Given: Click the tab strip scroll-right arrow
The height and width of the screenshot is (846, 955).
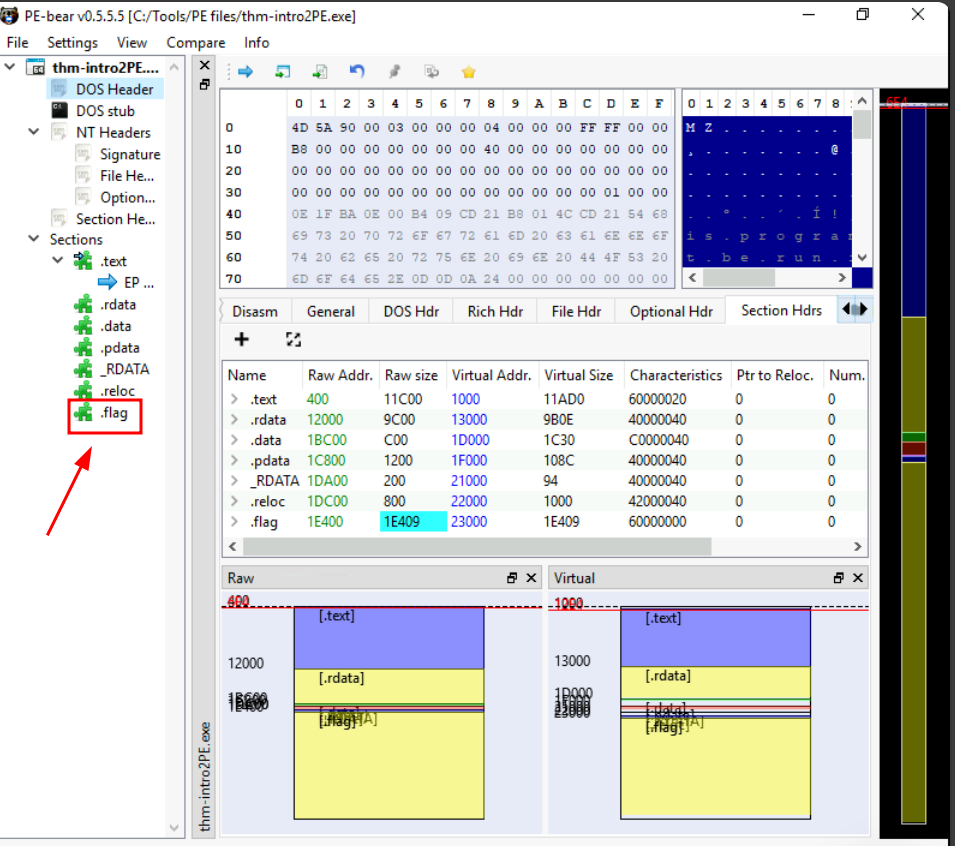Looking at the screenshot, I should pos(864,309).
